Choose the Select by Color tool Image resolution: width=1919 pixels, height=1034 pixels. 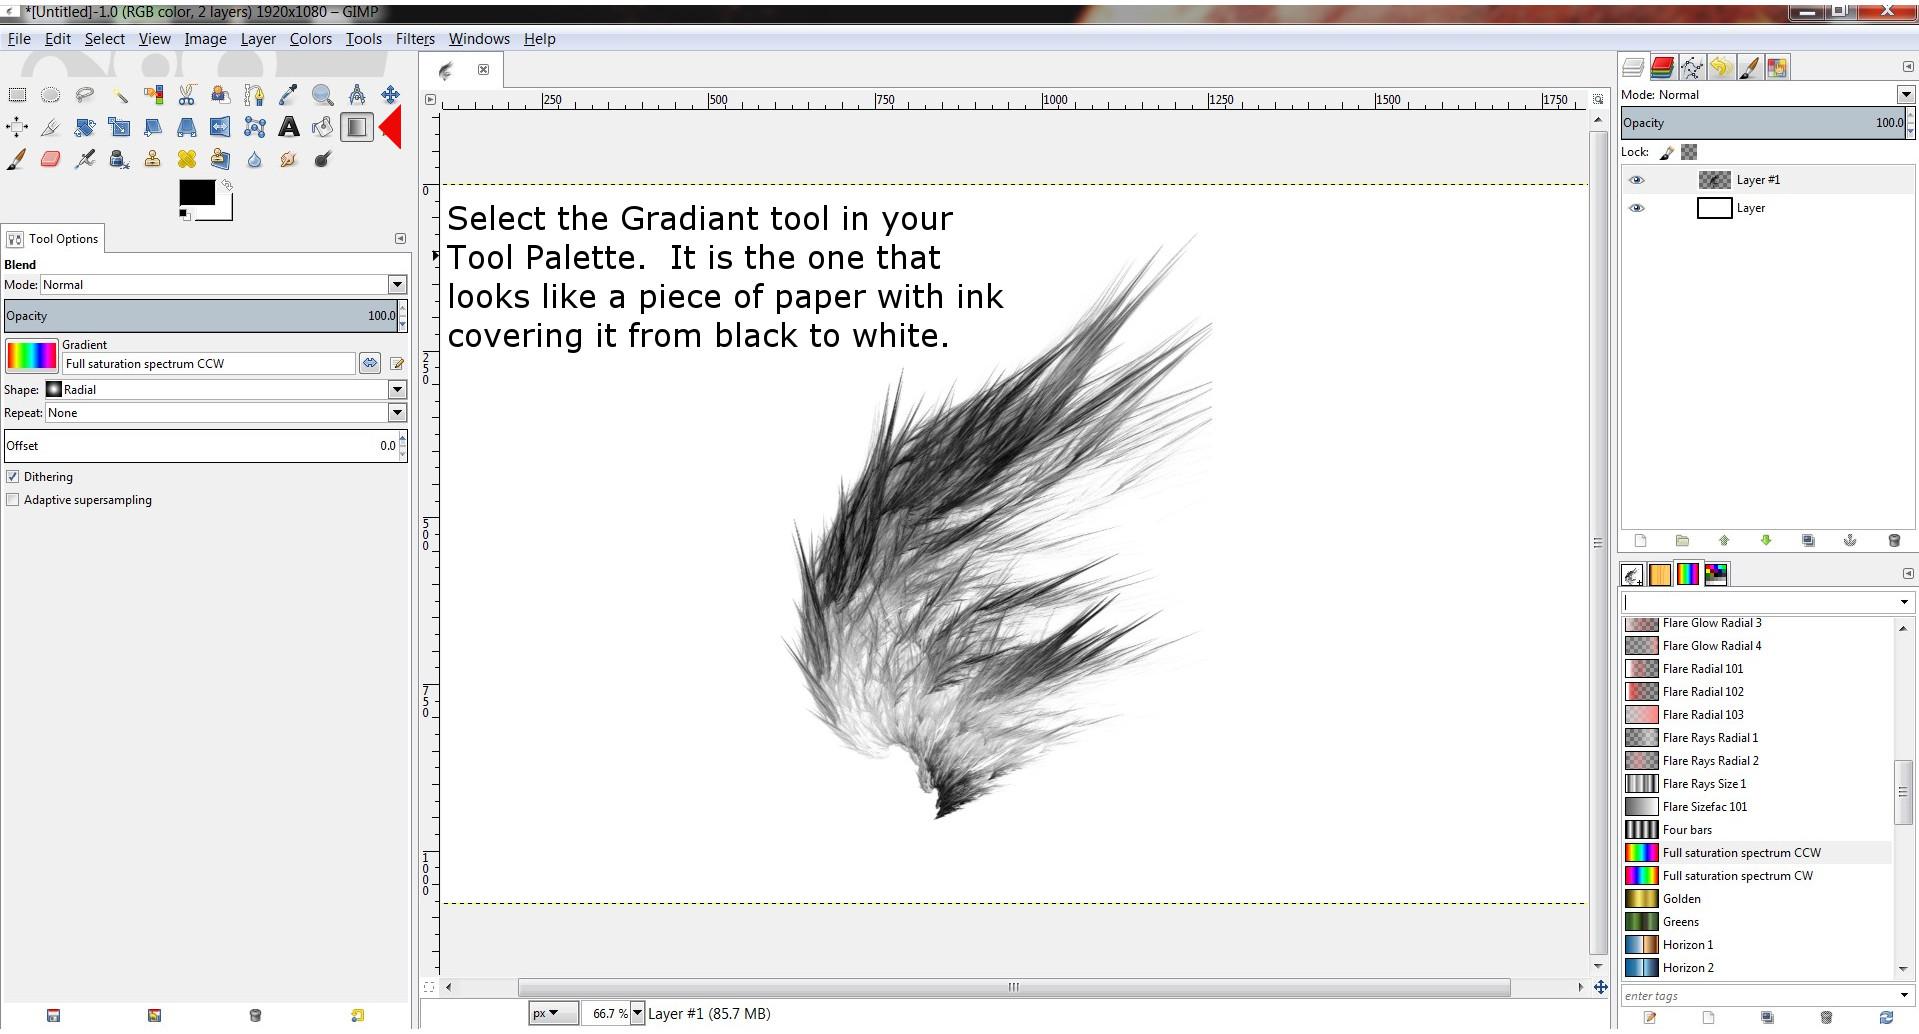coord(153,95)
